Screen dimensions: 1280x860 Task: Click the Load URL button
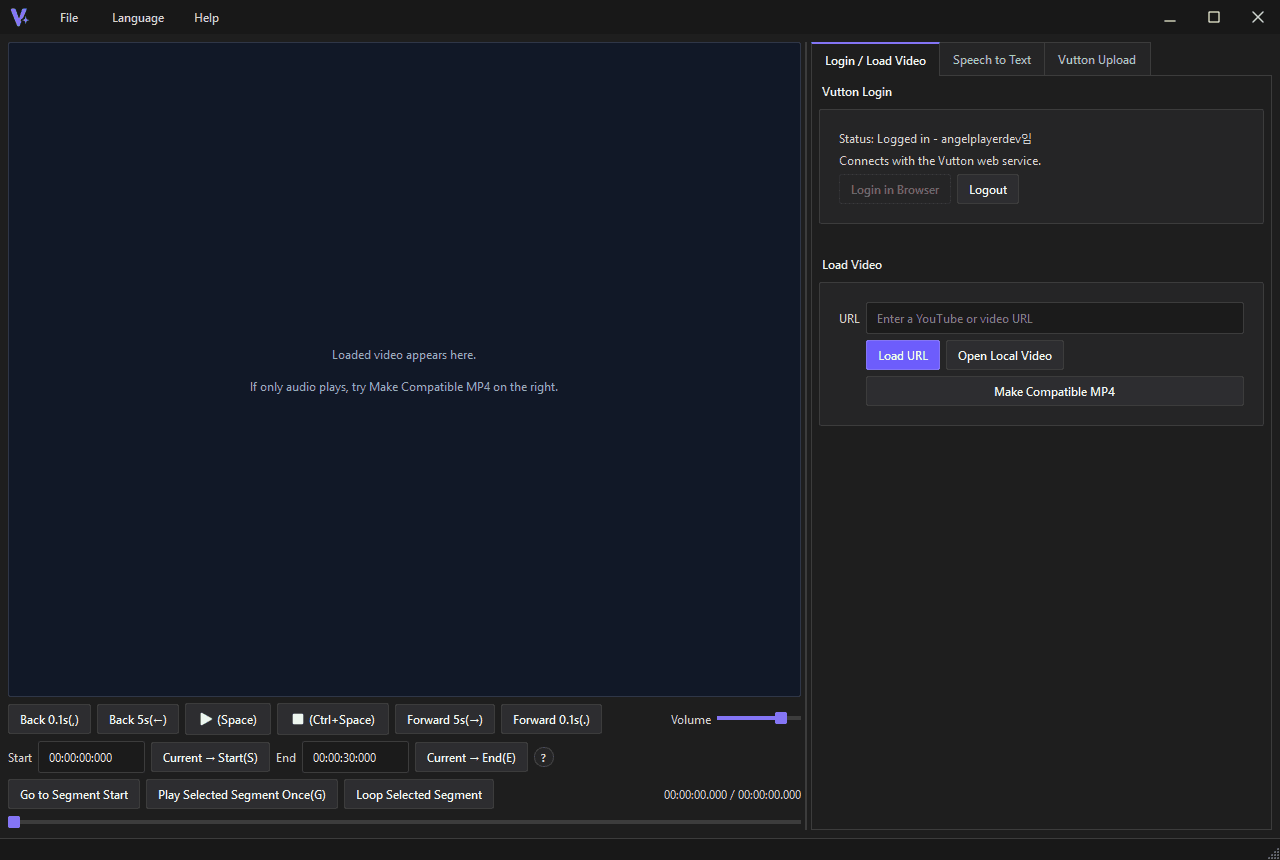[x=903, y=356]
